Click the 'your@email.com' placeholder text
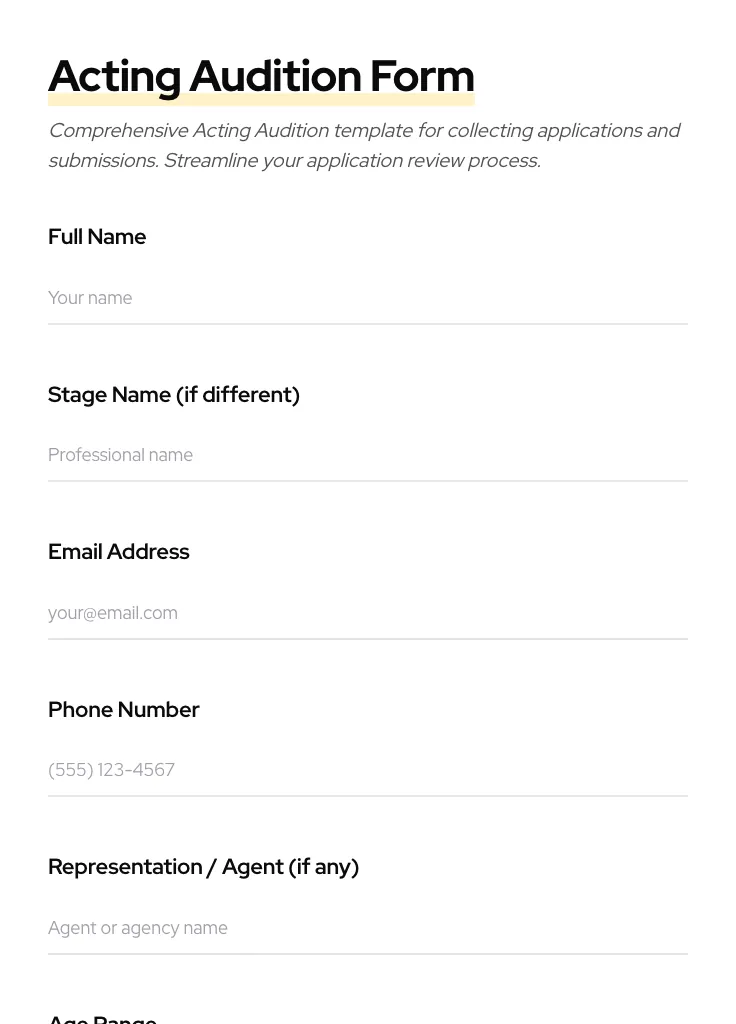 pos(113,613)
